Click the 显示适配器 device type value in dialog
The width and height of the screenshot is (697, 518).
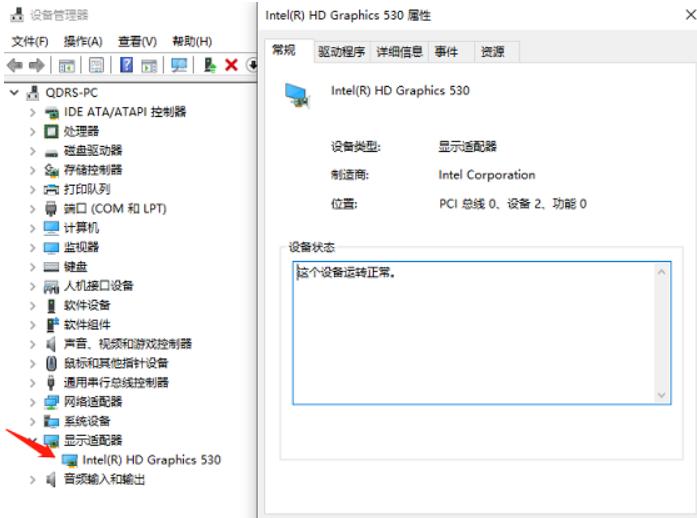467,146
